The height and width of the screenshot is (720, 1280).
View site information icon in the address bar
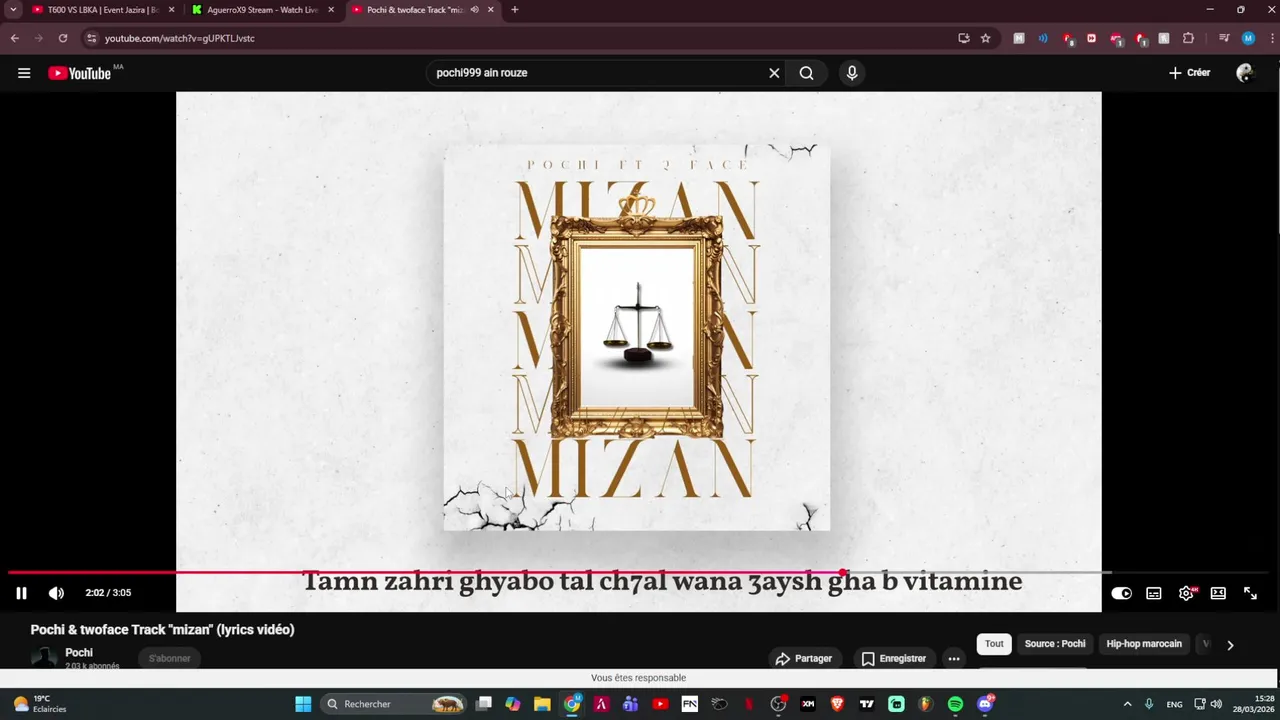click(92, 38)
